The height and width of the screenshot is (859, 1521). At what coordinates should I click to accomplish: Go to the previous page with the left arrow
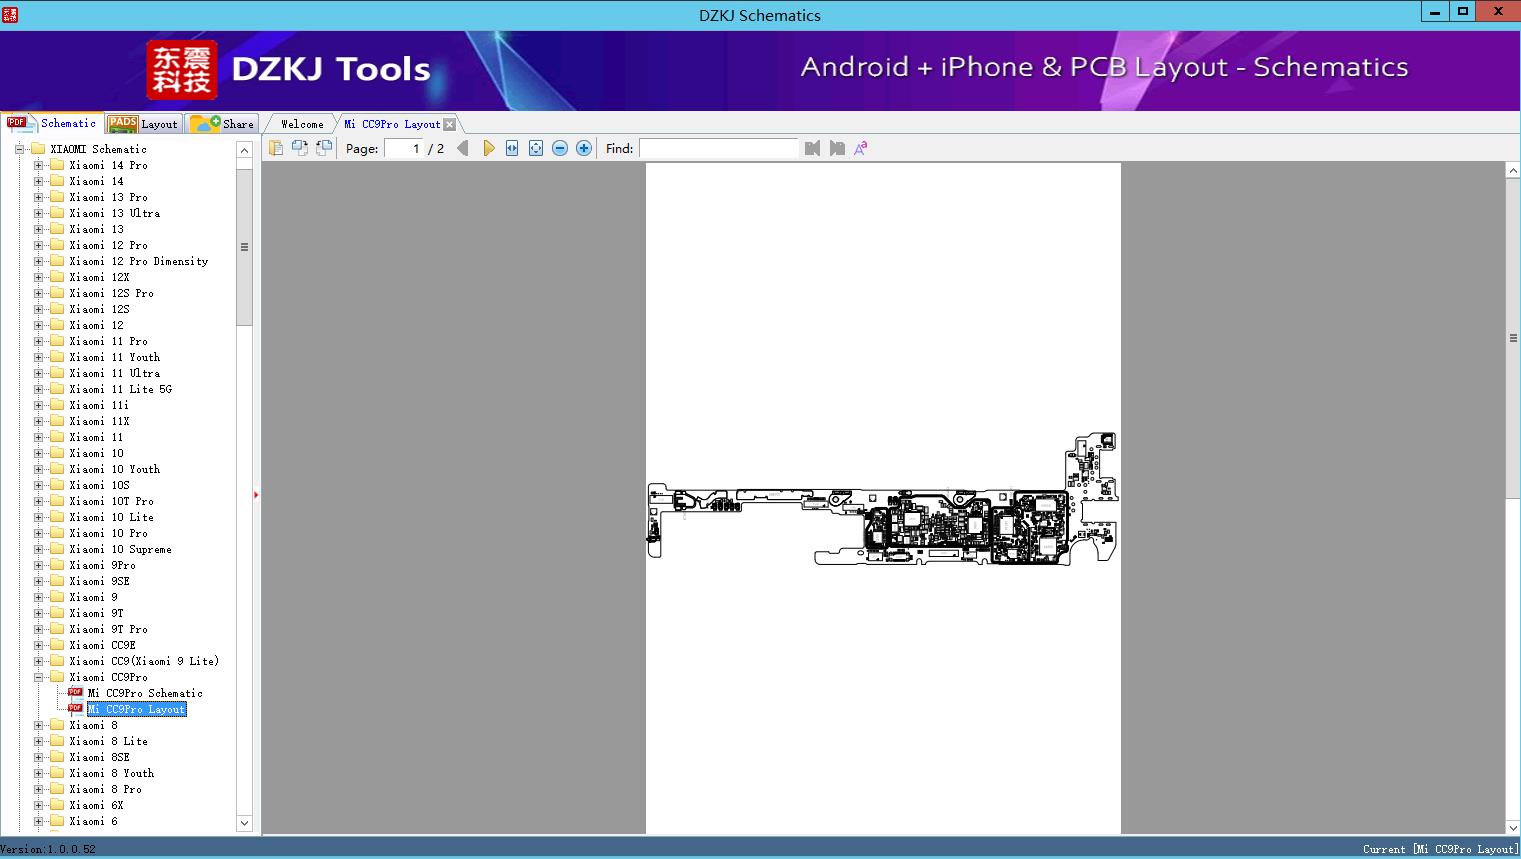click(463, 148)
